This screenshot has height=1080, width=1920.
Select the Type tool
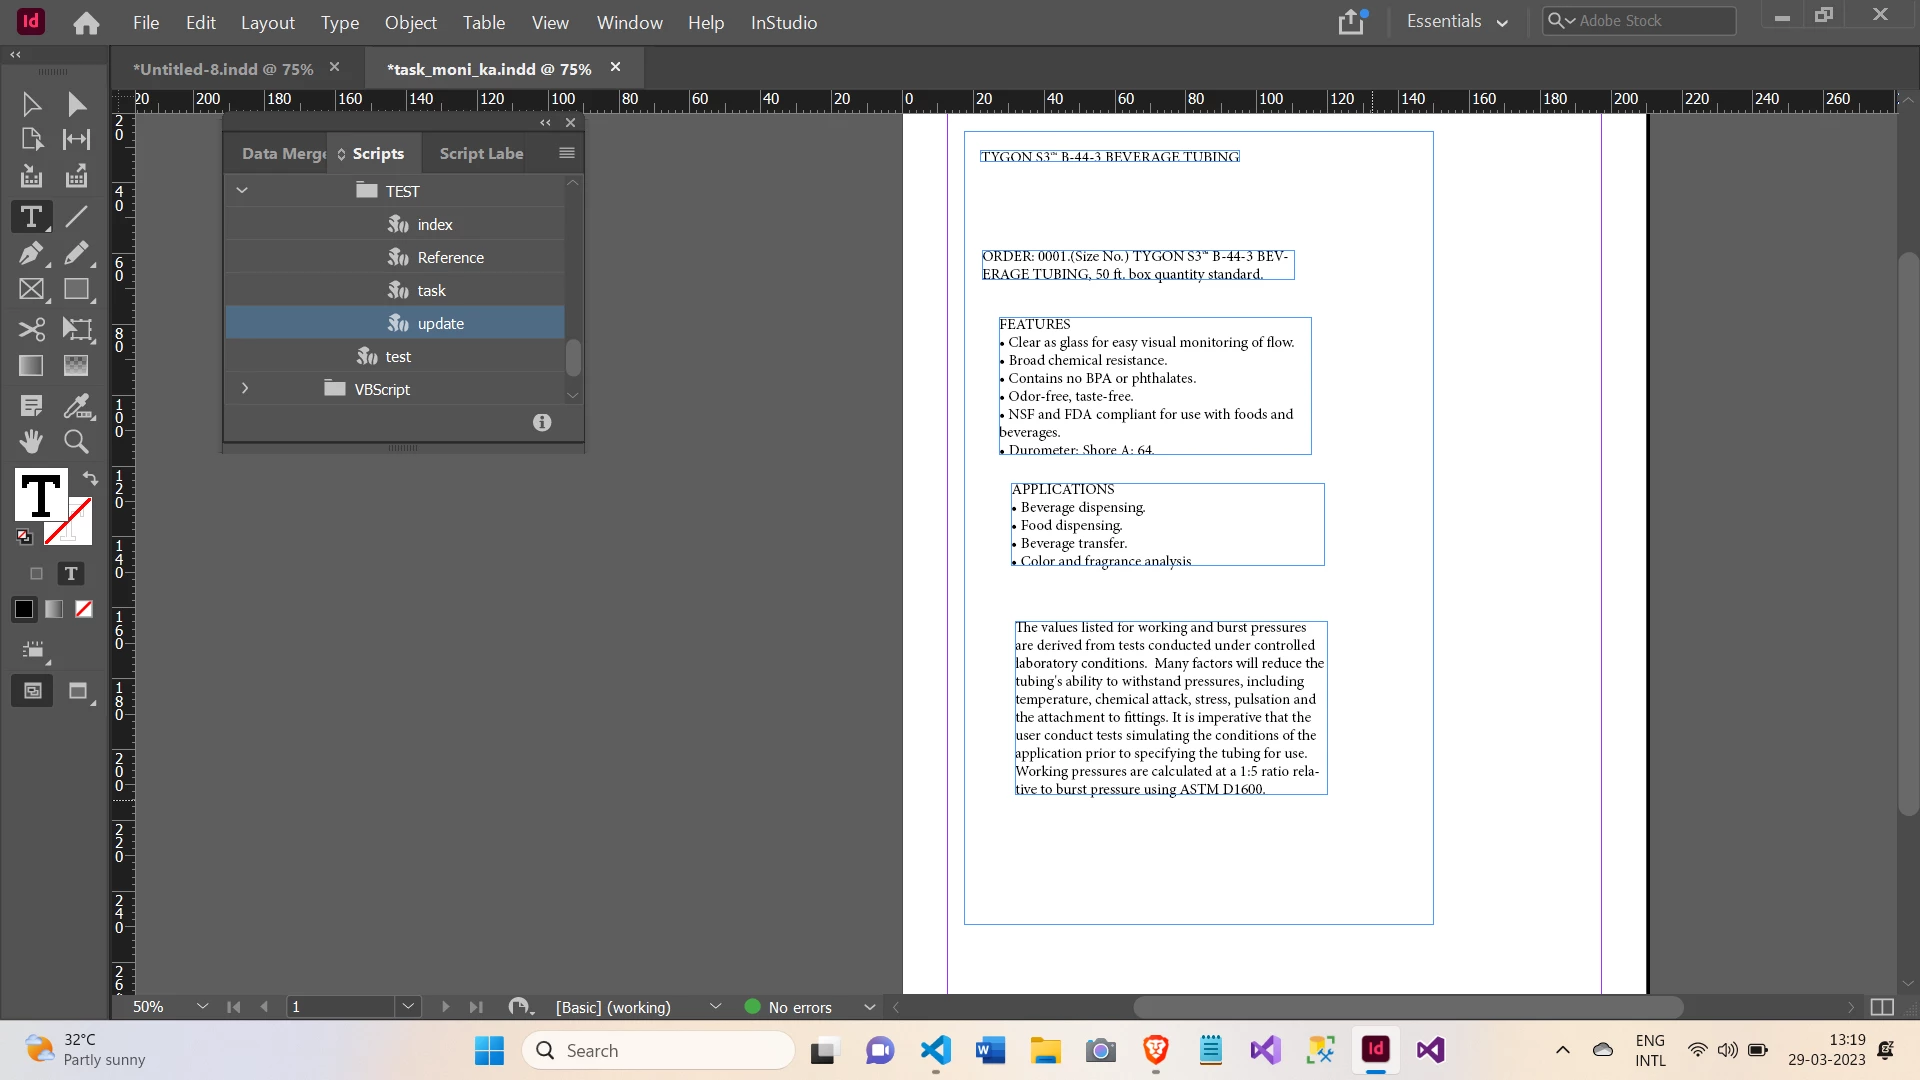[x=31, y=216]
